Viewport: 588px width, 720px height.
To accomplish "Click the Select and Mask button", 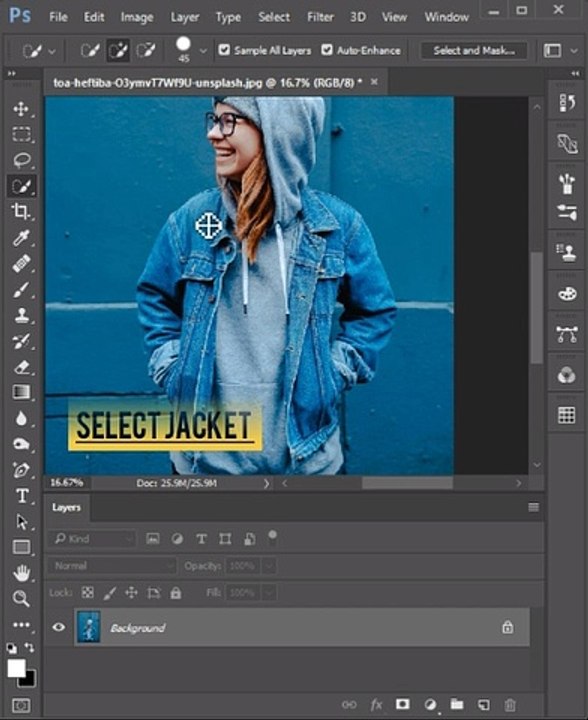I will (x=474, y=51).
